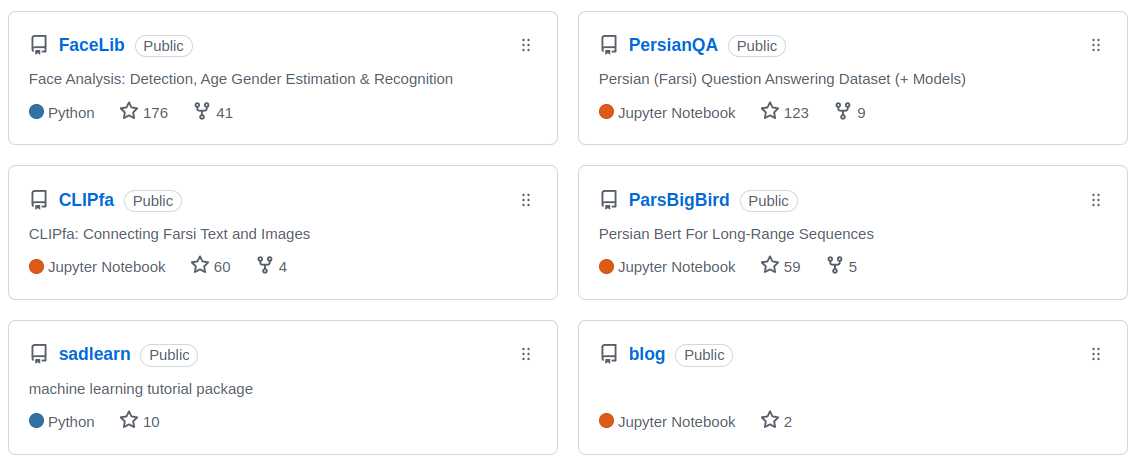
Task: Open PersianQA stargazers showing 123
Action: click(x=785, y=112)
